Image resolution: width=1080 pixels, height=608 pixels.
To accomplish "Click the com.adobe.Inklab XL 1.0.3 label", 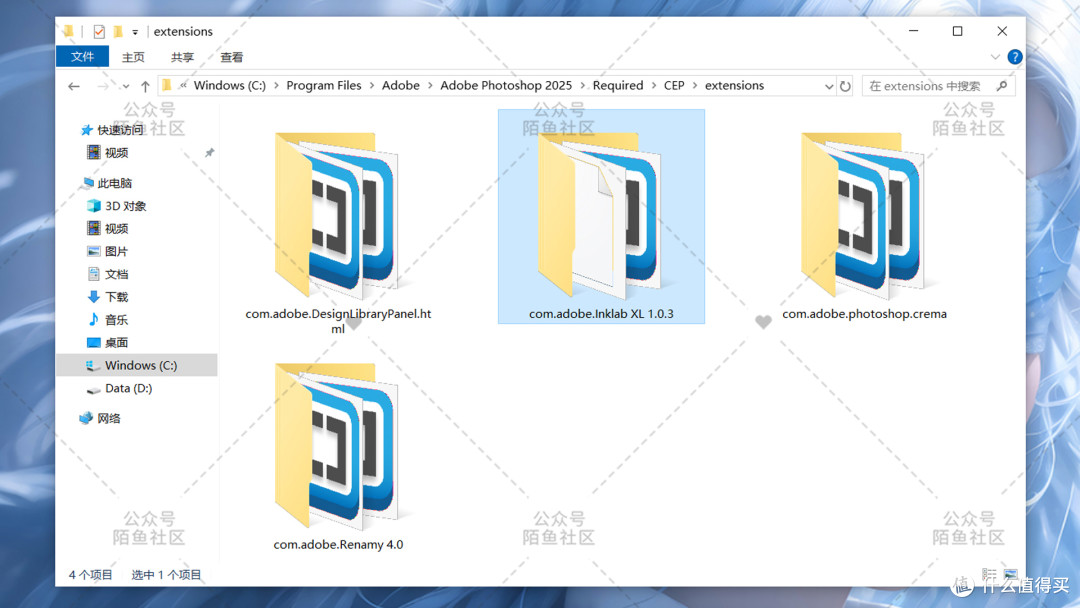I will (x=601, y=313).
